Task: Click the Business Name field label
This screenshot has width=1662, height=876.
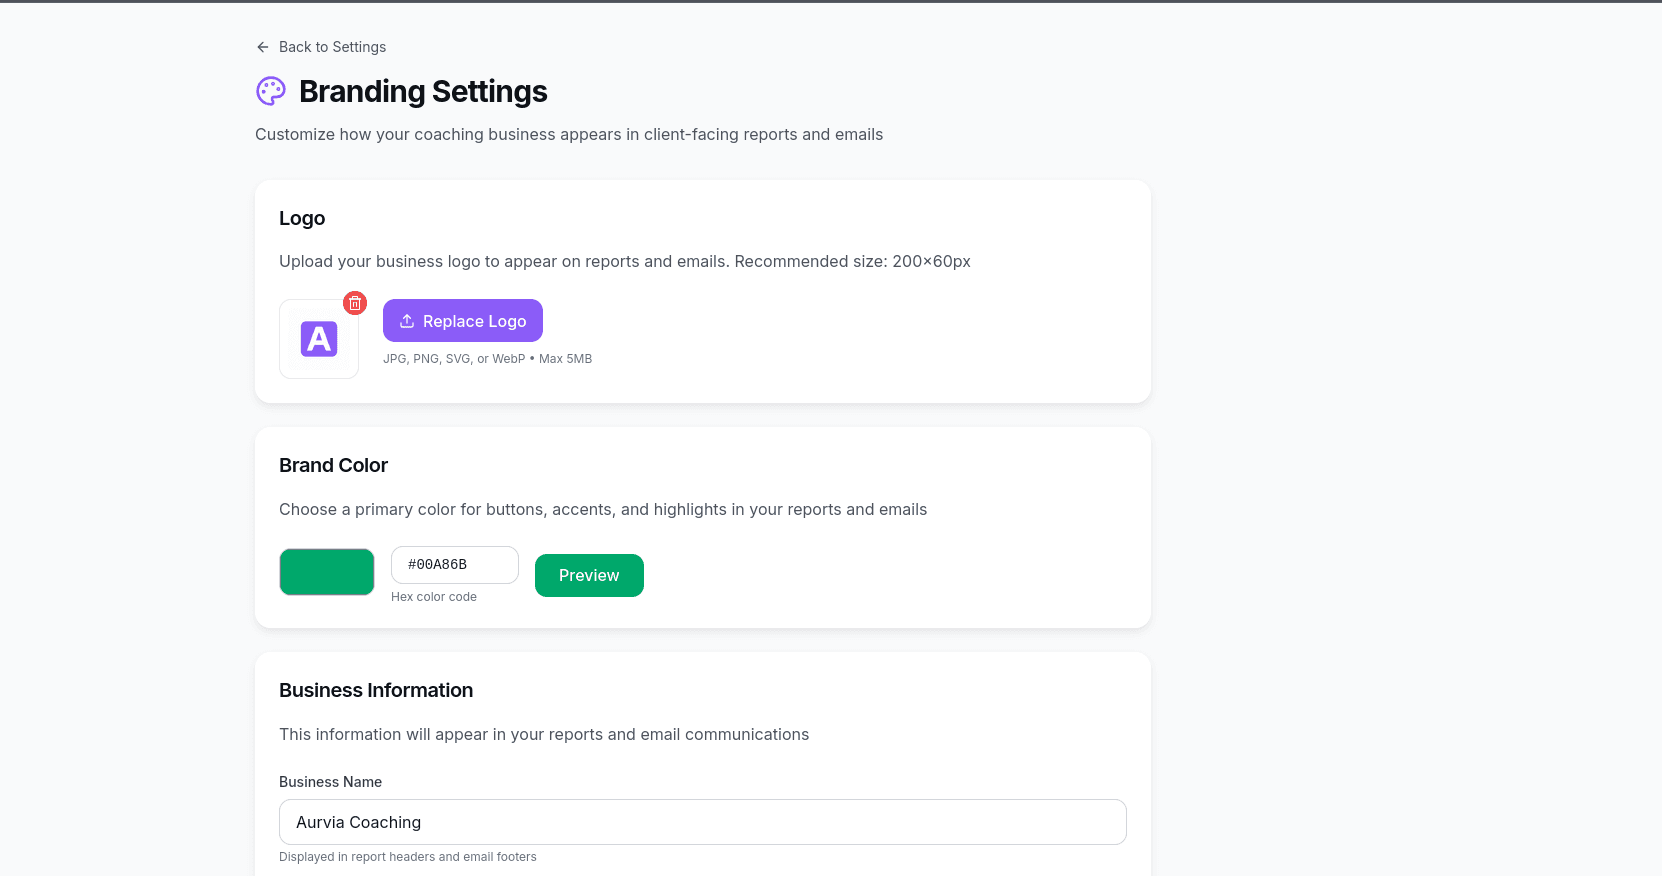Action: (330, 782)
